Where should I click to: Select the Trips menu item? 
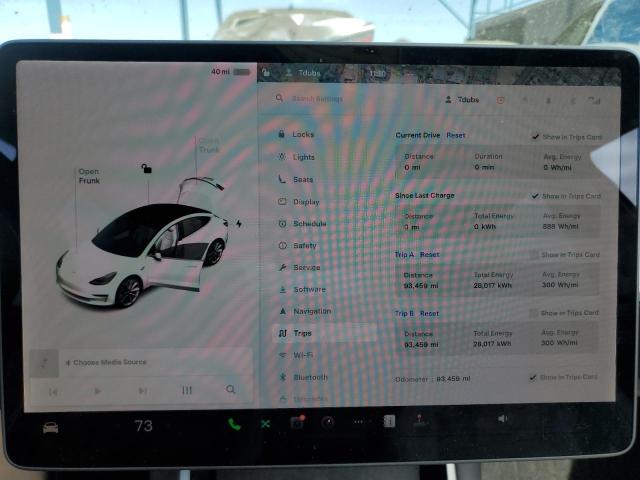point(324,333)
